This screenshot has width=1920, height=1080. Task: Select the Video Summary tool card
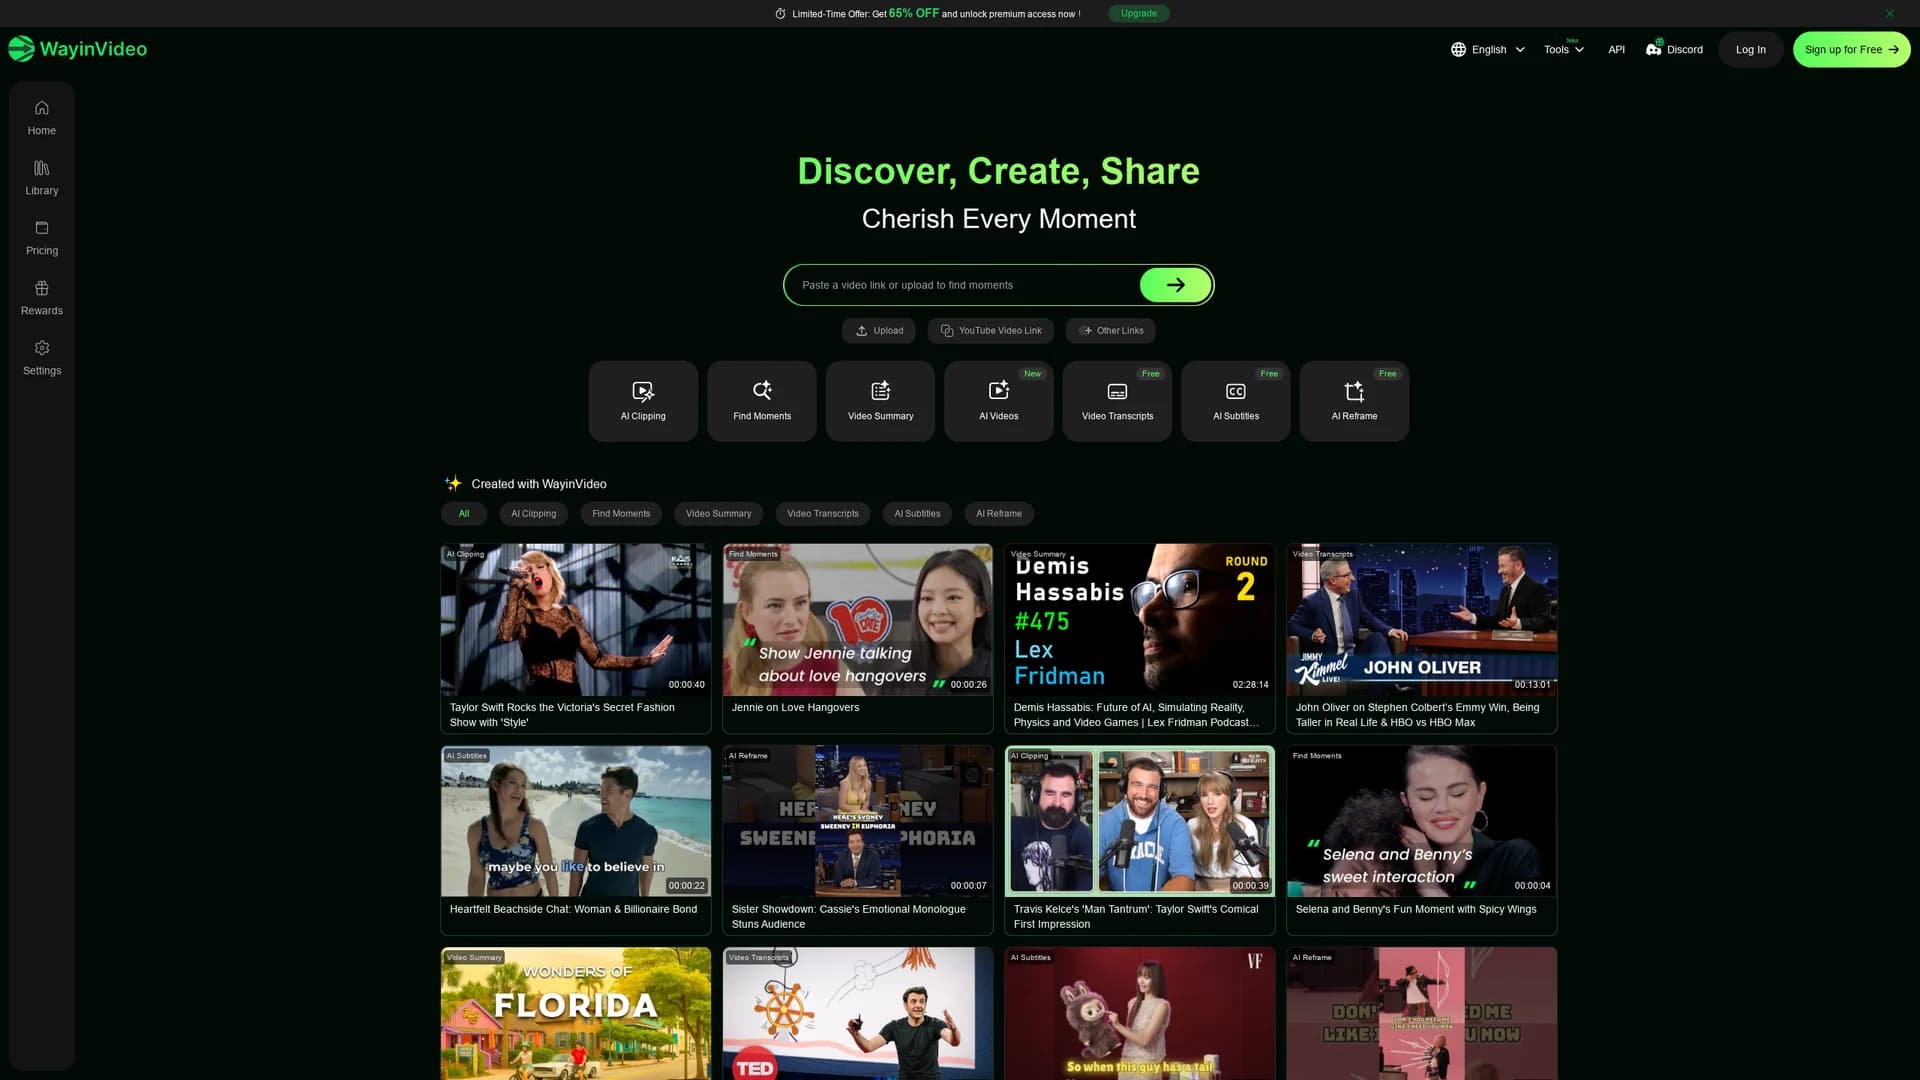[880, 401]
